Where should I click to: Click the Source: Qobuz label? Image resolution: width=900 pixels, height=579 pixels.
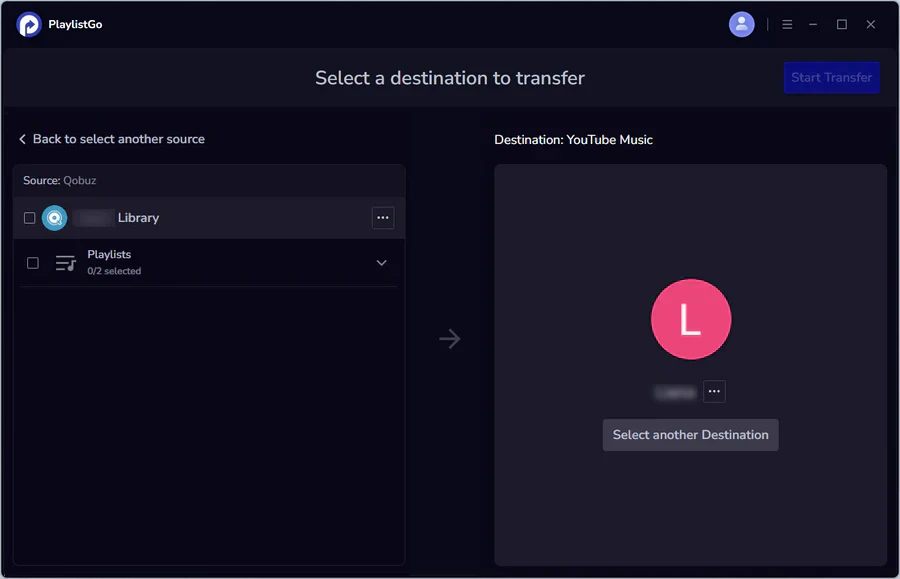60,180
